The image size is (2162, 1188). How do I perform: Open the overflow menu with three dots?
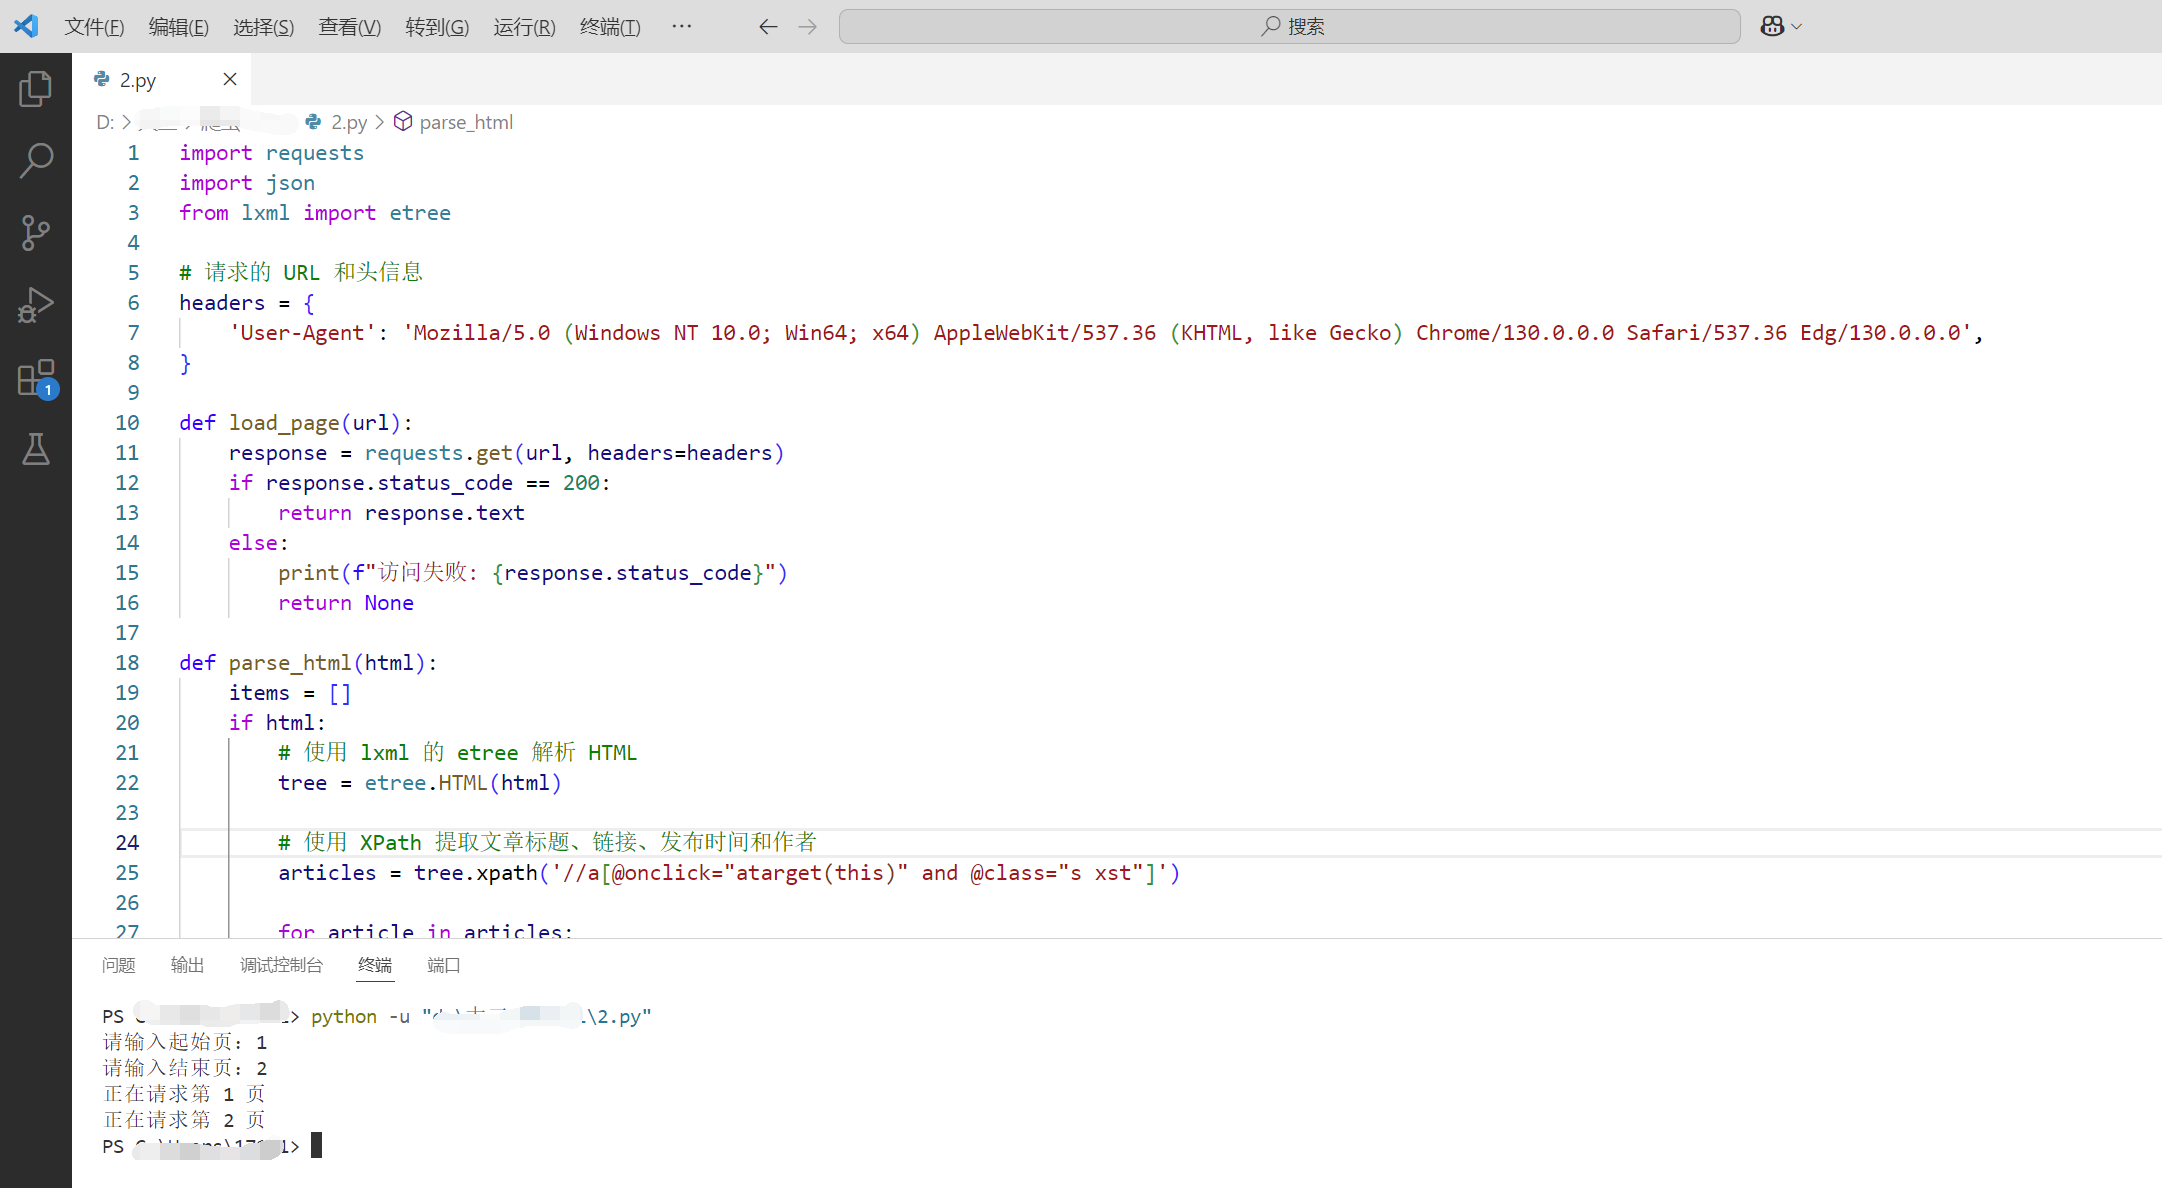tap(682, 27)
